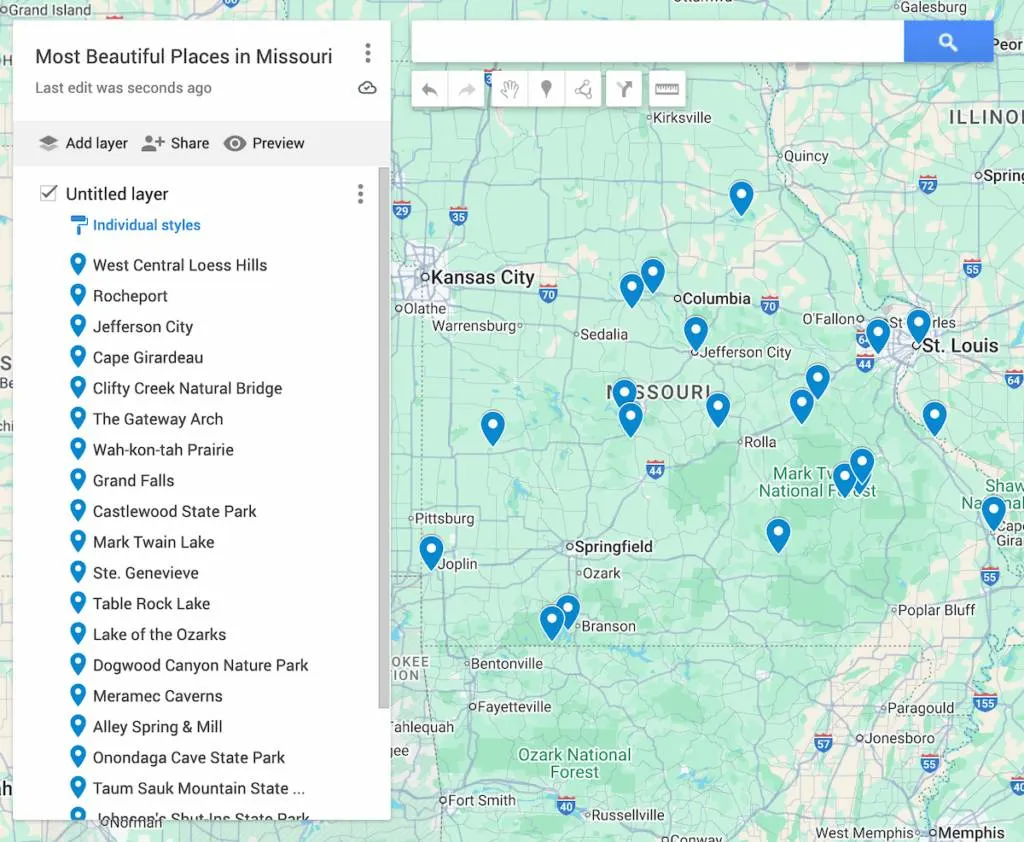Open Individual styles options
The width and height of the screenshot is (1024, 842).
135,225
